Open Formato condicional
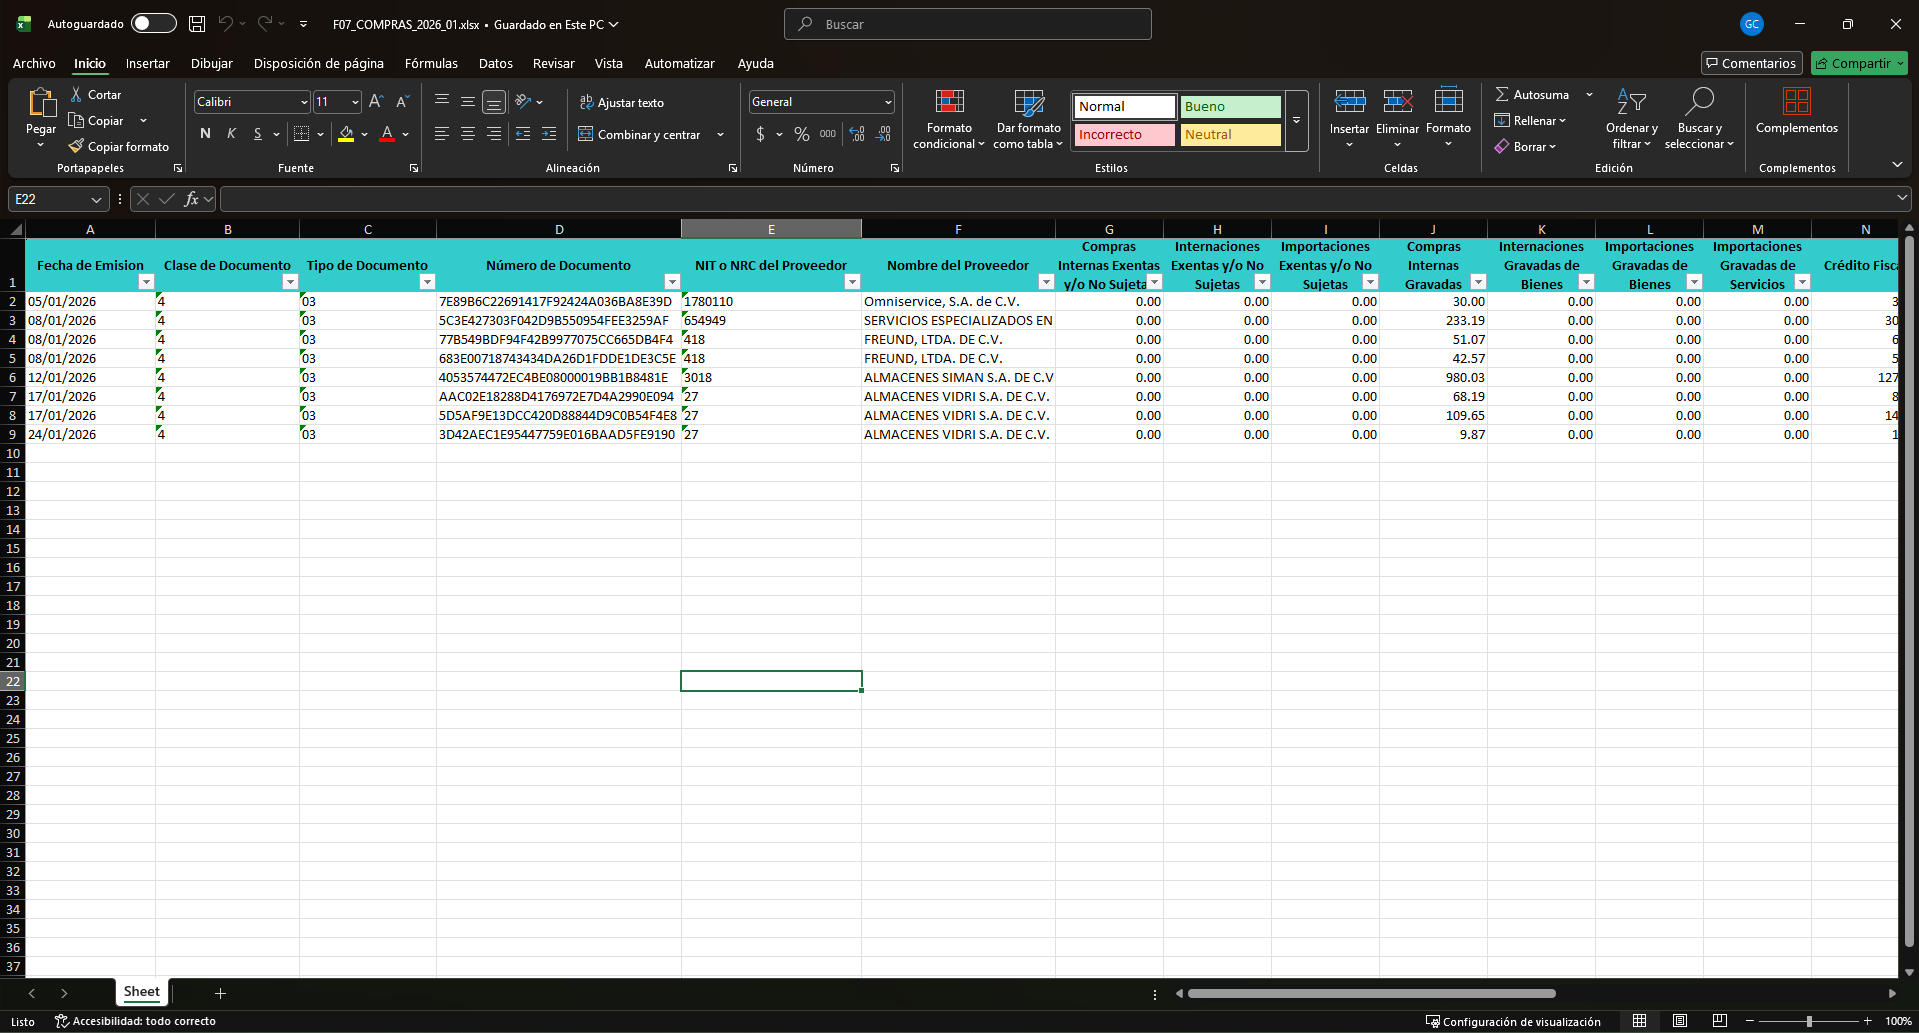The image size is (1919, 1033). (x=949, y=119)
